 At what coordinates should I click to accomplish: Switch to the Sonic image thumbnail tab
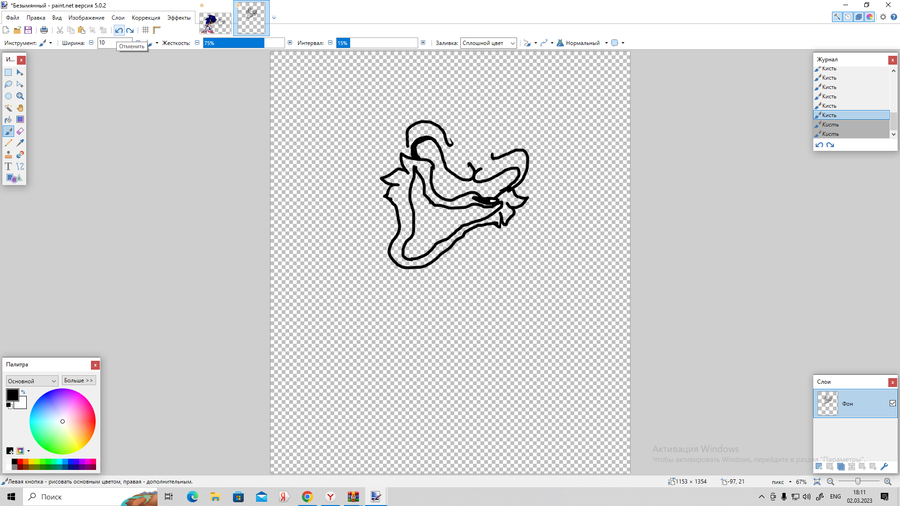click(215, 22)
